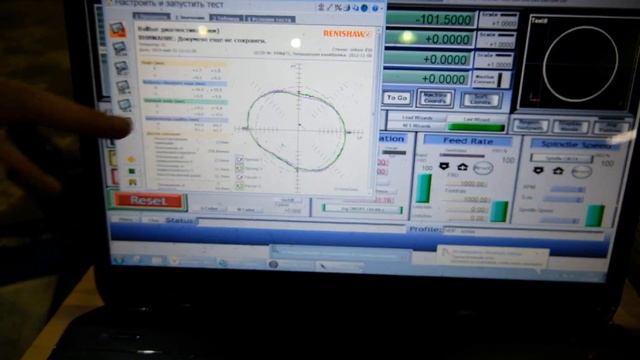
Task: Click the Last Wizard button
Action: [x=477, y=120]
